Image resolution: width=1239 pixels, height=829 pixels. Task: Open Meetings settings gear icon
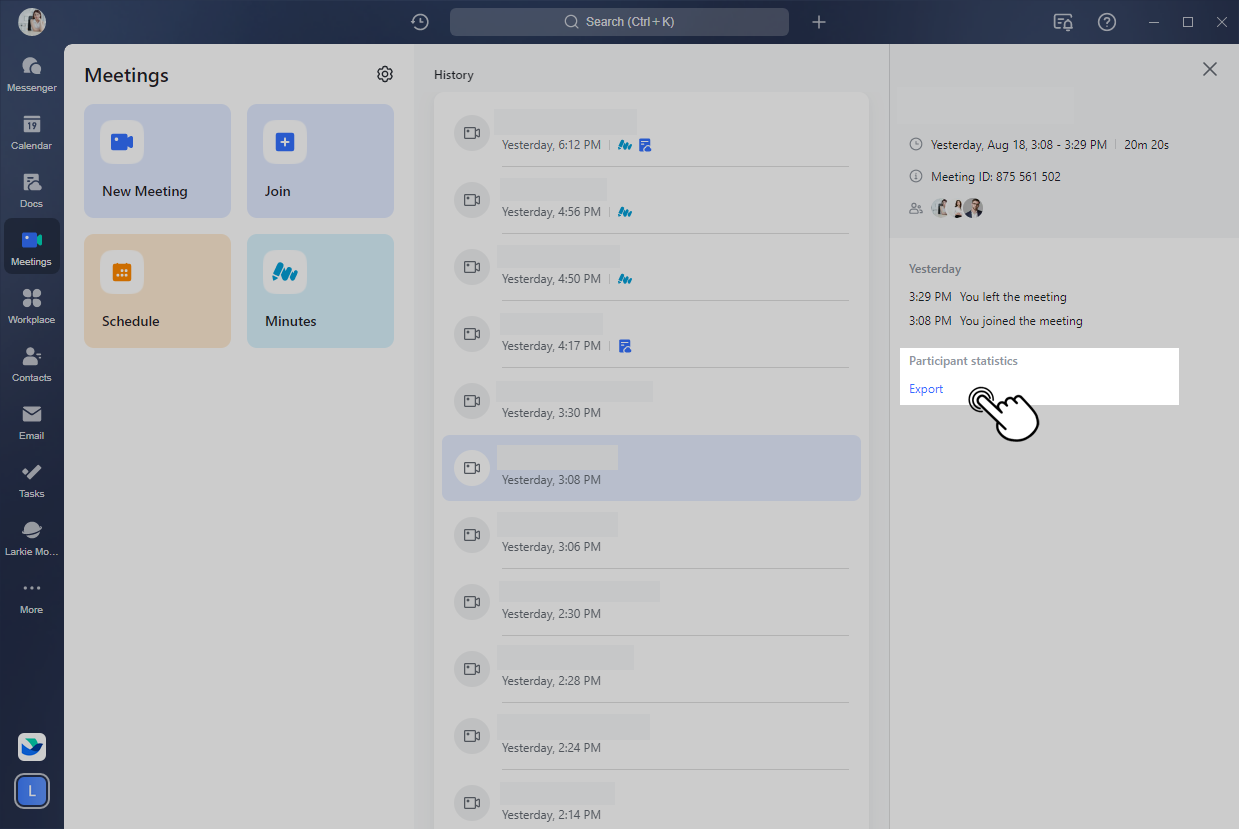pos(385,74)
